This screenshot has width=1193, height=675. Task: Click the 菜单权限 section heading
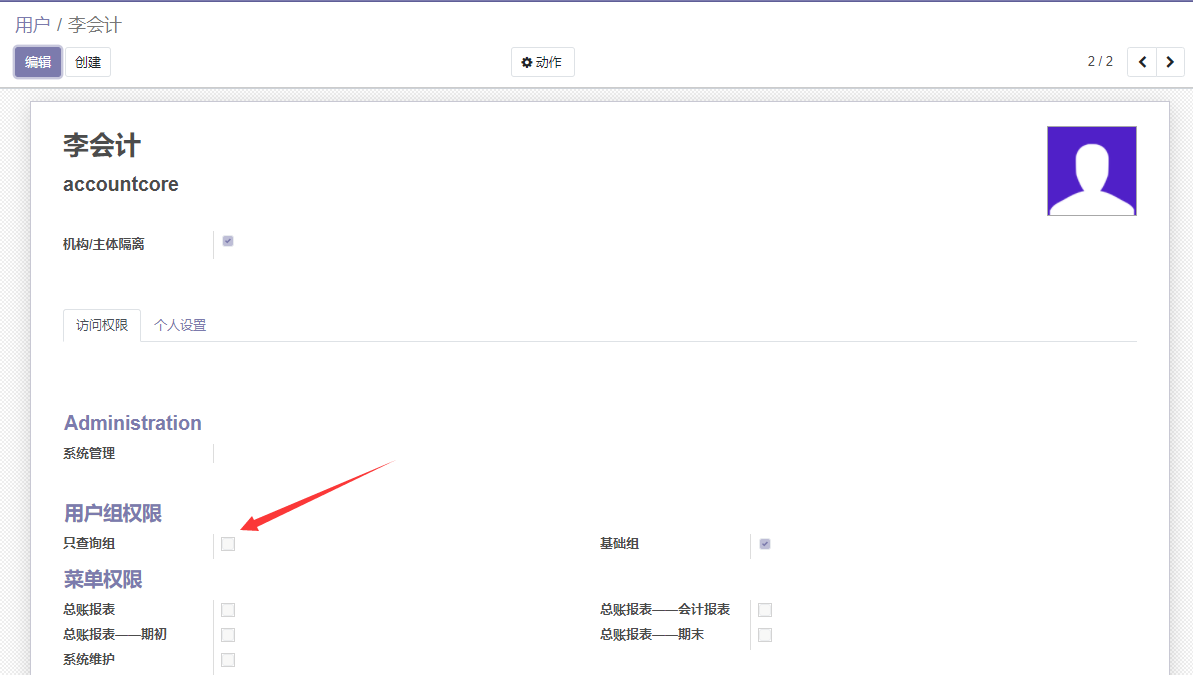point(103,580)
